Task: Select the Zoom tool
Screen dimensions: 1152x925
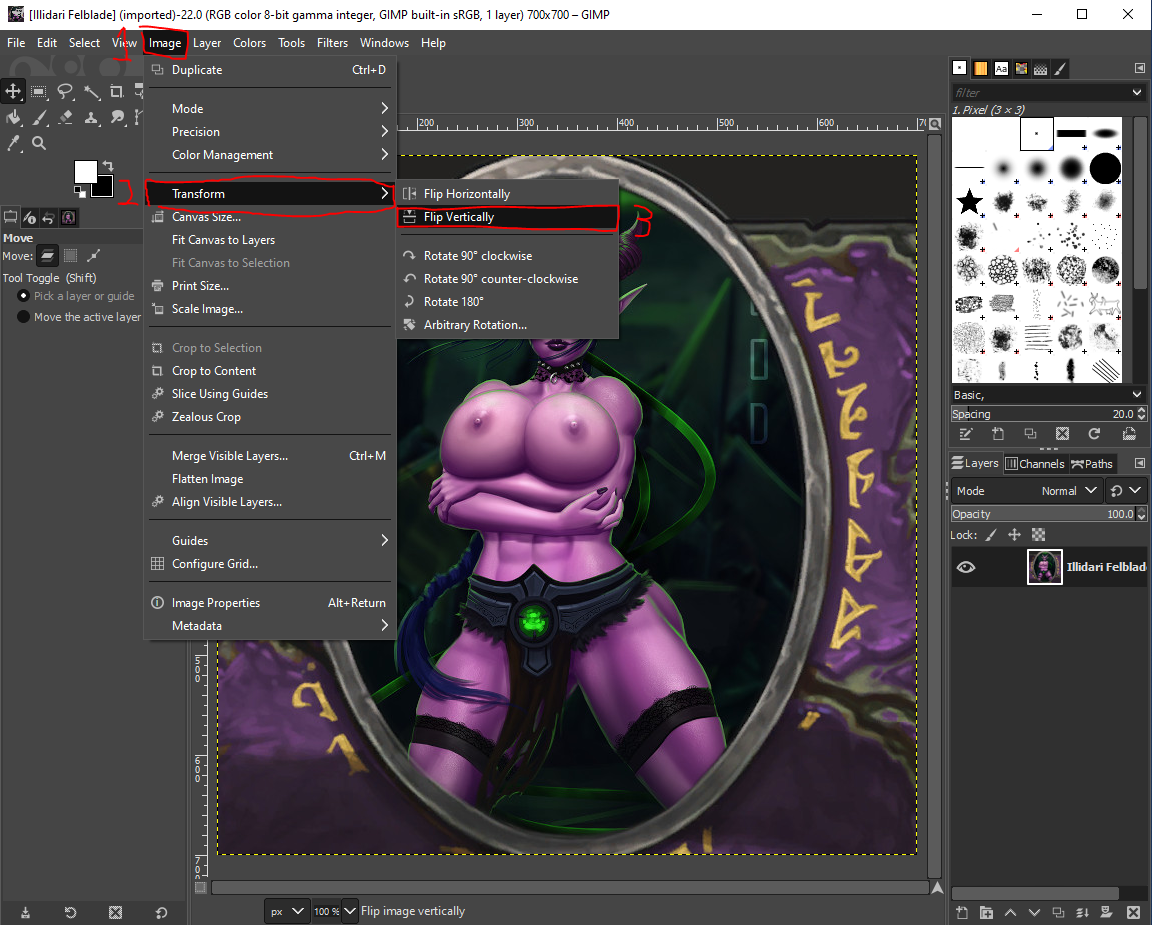Action: (x=38, y=143)
